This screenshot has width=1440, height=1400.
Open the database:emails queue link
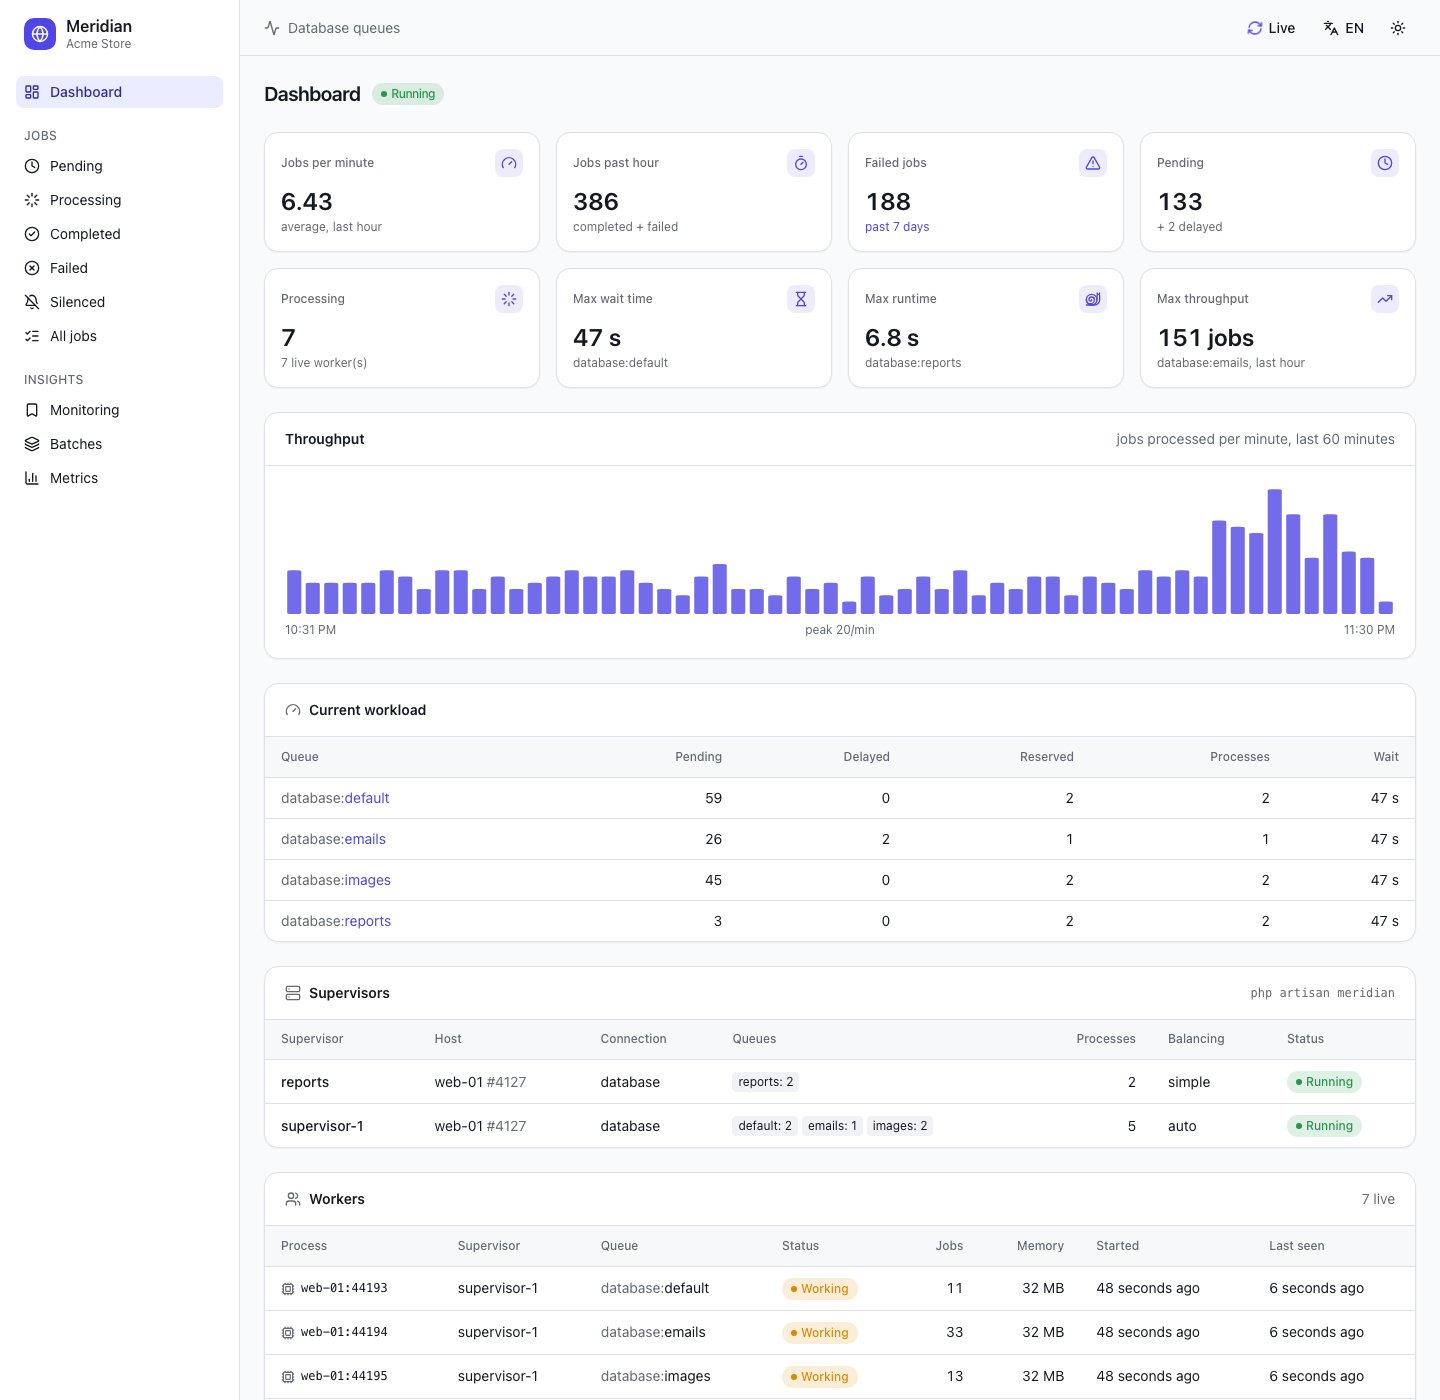coord(333,839)
